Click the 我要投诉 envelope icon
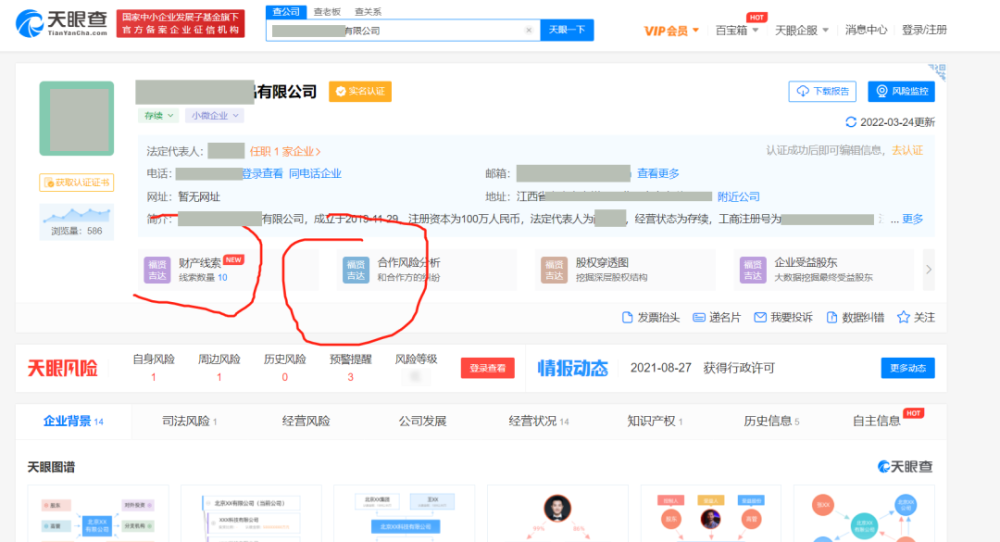Screen dimensions: 1000x542 [x=760, y=318]
